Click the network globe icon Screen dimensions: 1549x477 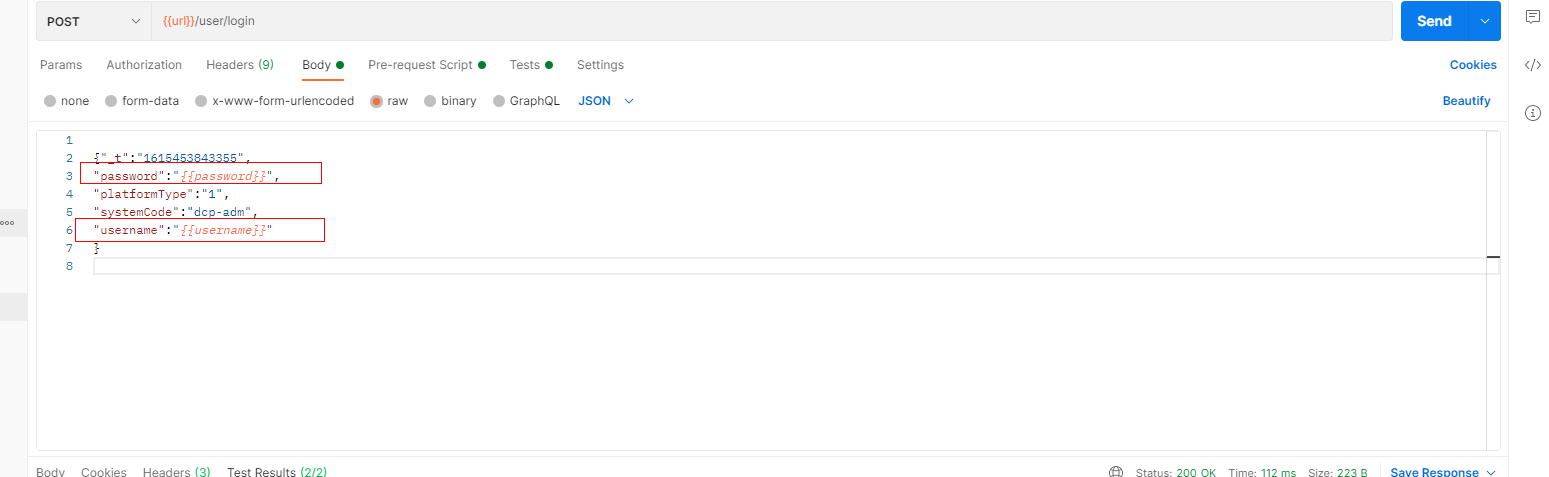click(1116, 472)
